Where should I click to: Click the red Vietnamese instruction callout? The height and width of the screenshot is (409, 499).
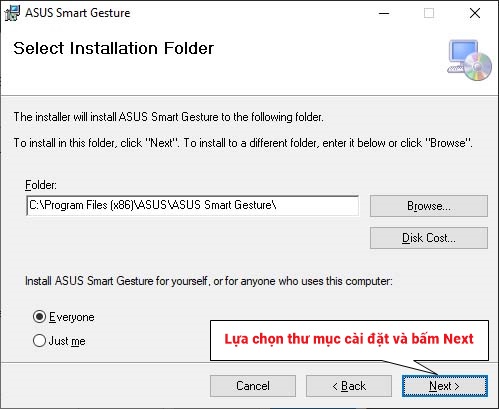(x=349, y=340)
